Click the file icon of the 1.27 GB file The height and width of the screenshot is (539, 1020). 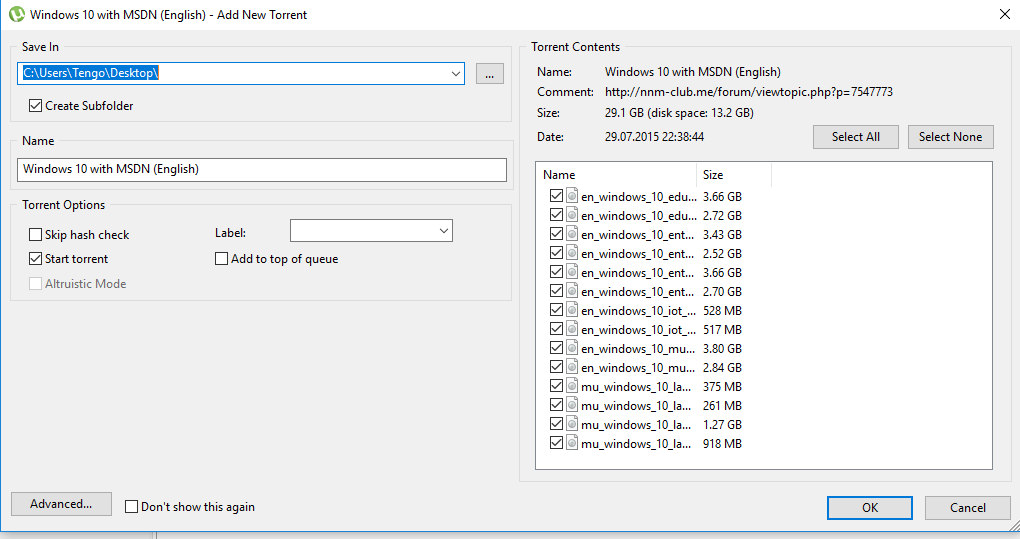pyautogui.click(x=573, y=424)
